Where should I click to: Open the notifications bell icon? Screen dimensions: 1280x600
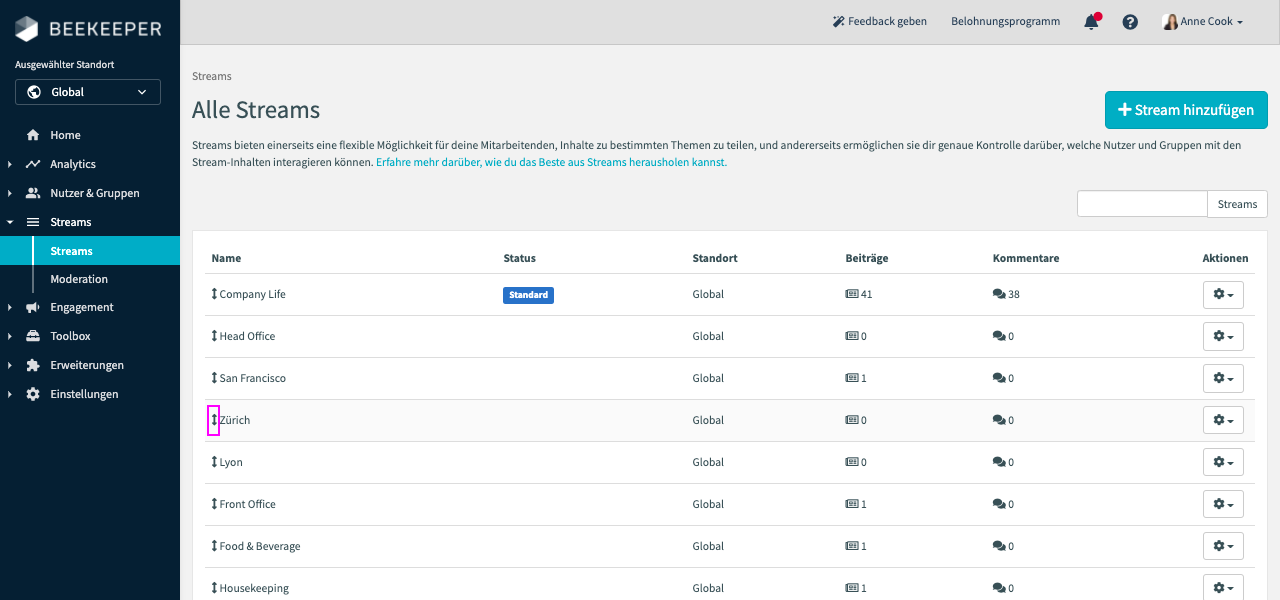click(x=1091, y=22)
